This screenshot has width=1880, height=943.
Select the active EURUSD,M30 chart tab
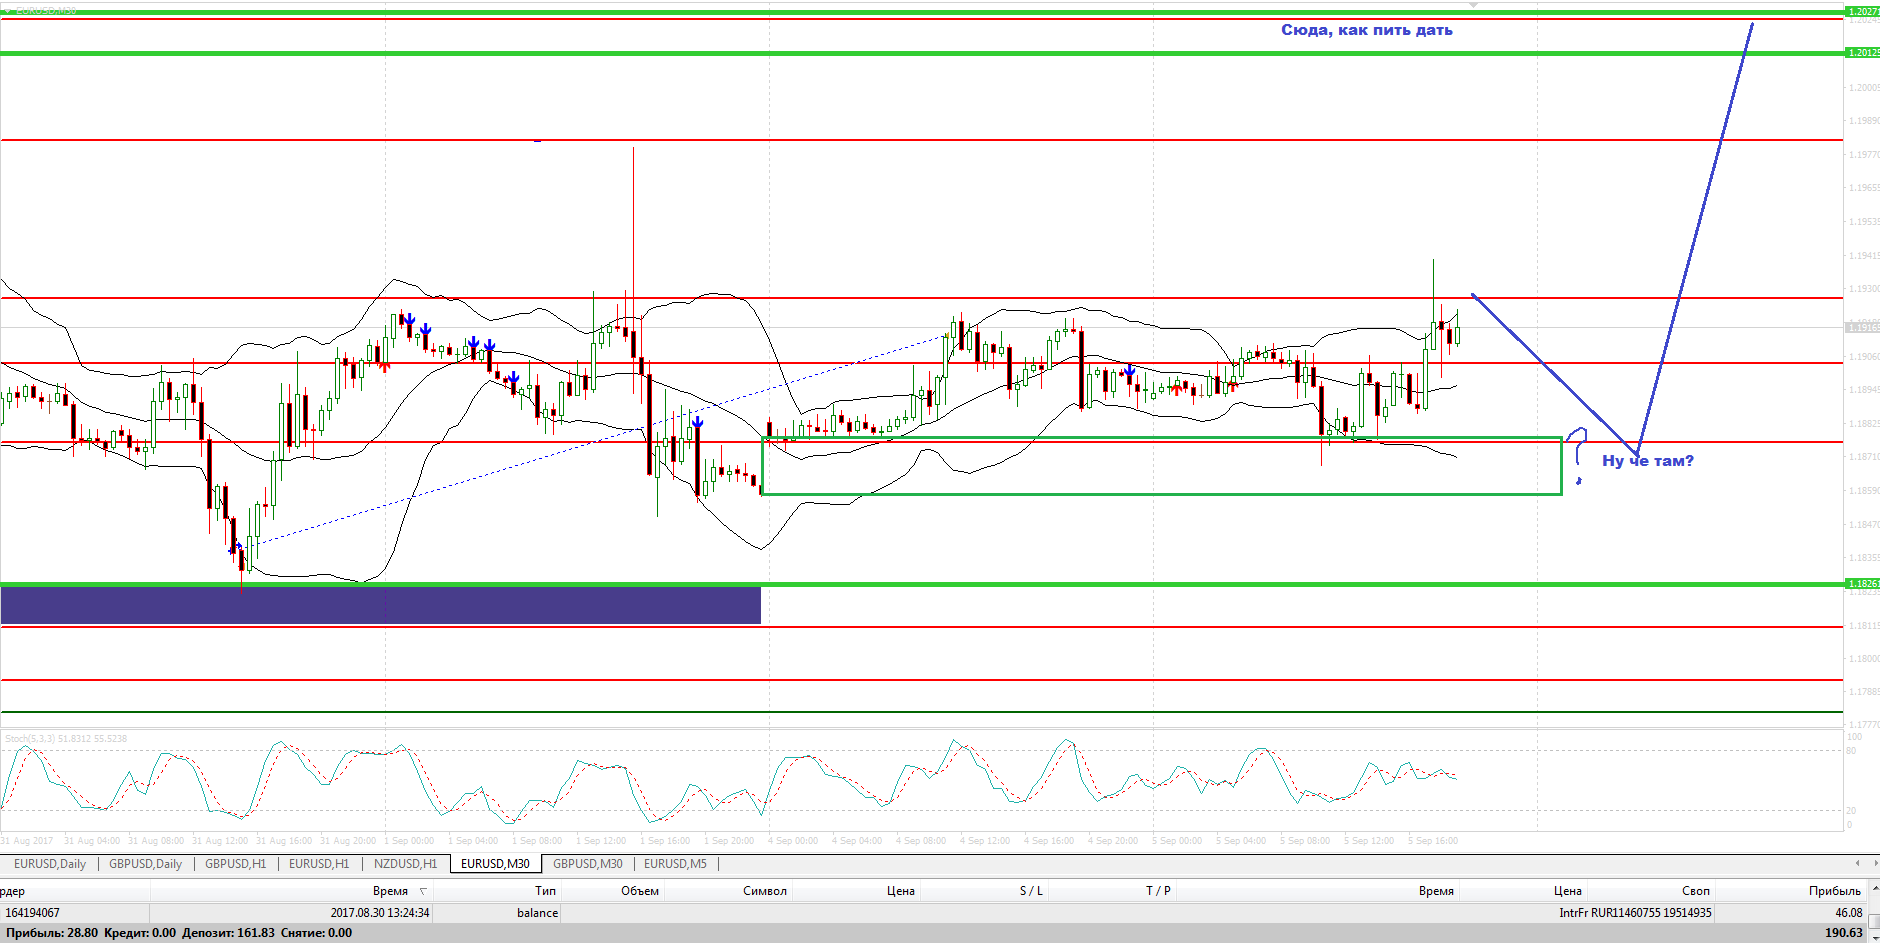495,864
